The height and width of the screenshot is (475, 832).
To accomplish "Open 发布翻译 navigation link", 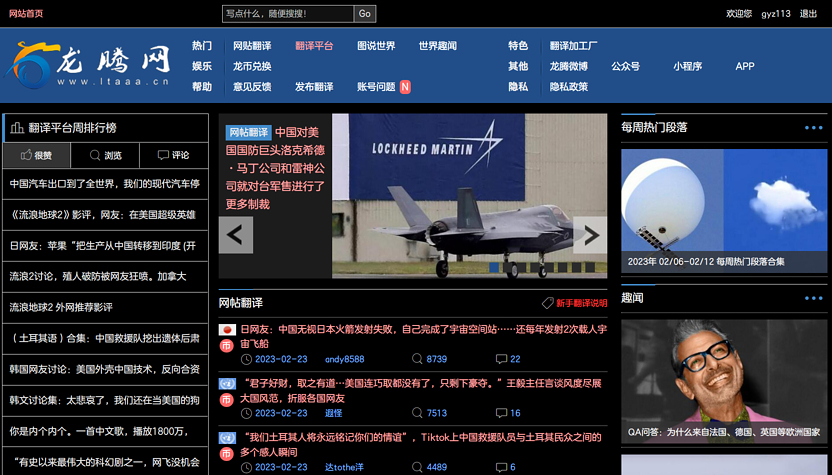I will [314, 87].
